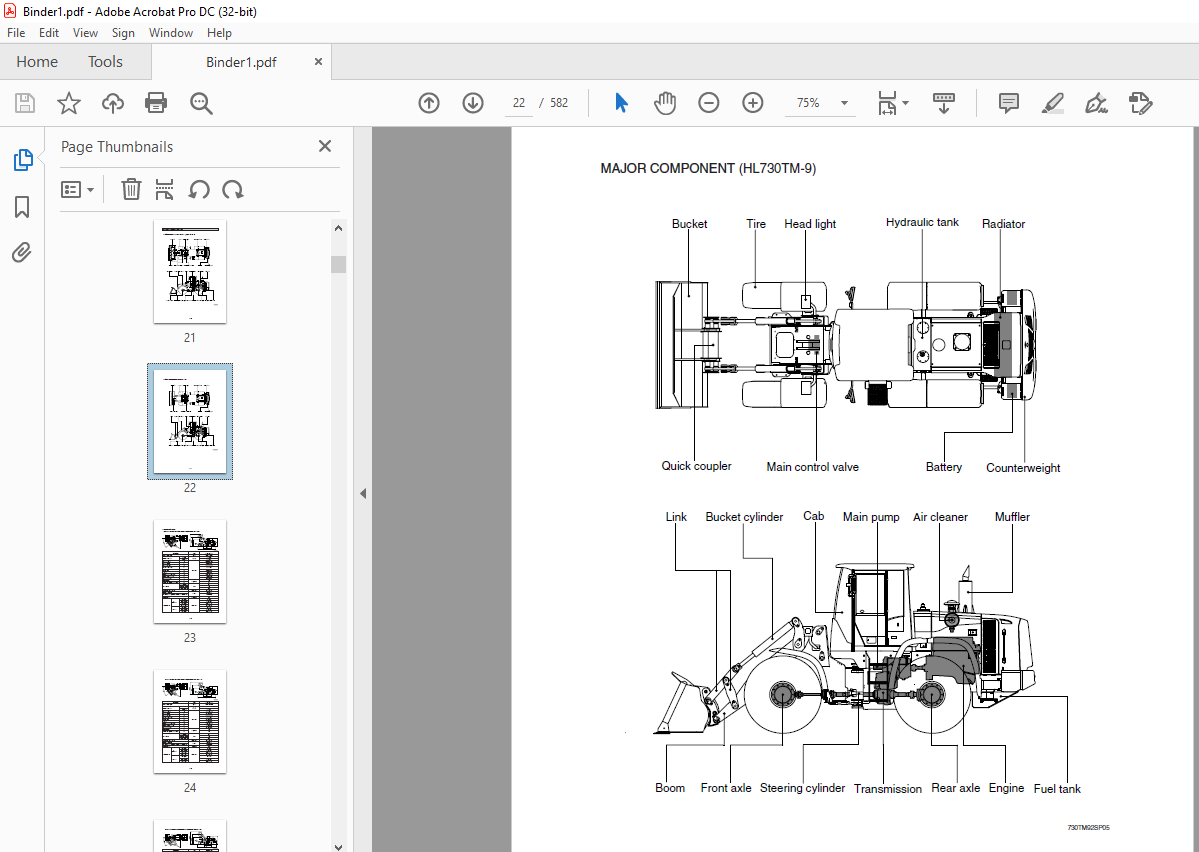The image size is (1199, 852).
Task: Print the file with the printer icon
Action: [156, 102]
